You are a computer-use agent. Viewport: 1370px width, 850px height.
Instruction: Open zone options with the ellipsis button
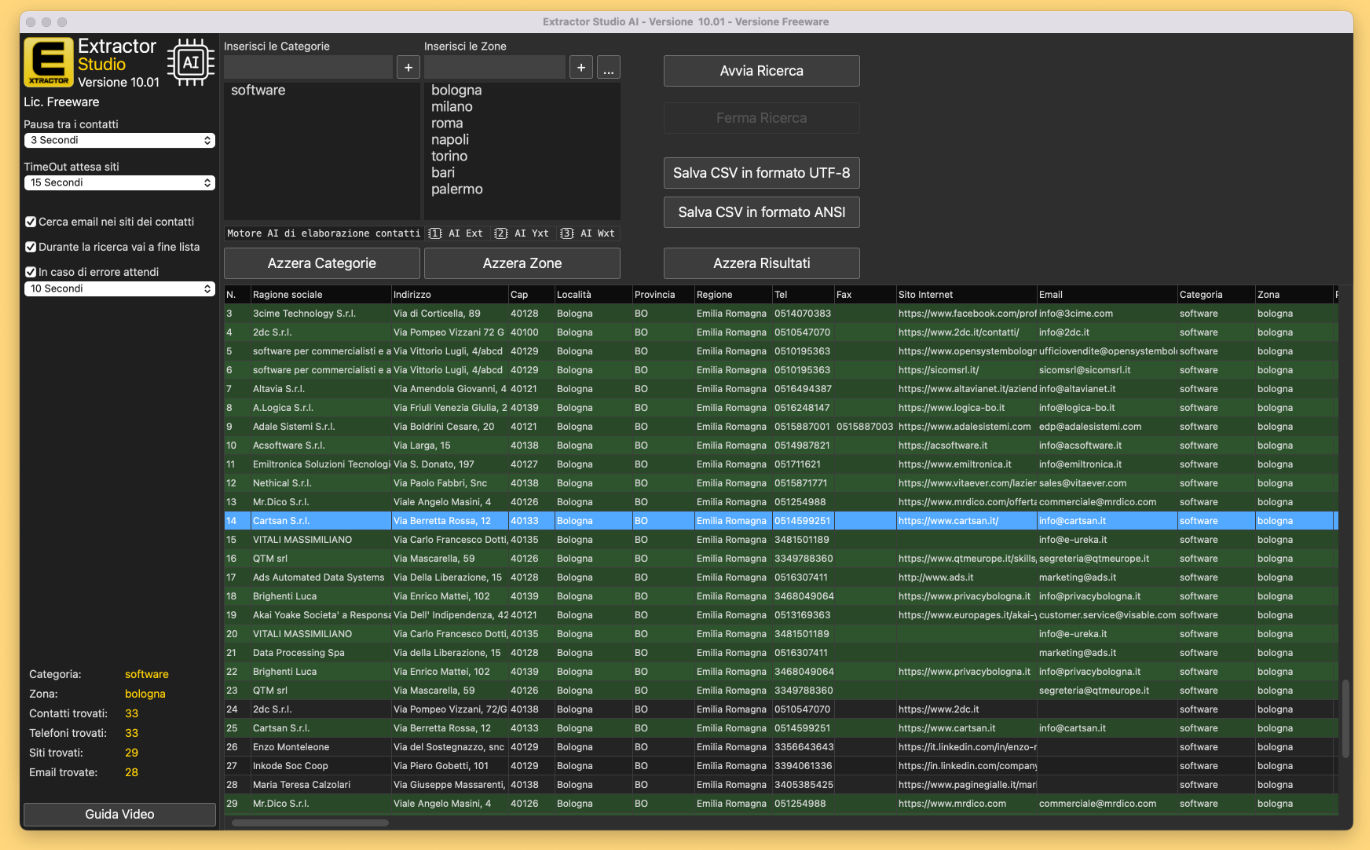(609, 68)
